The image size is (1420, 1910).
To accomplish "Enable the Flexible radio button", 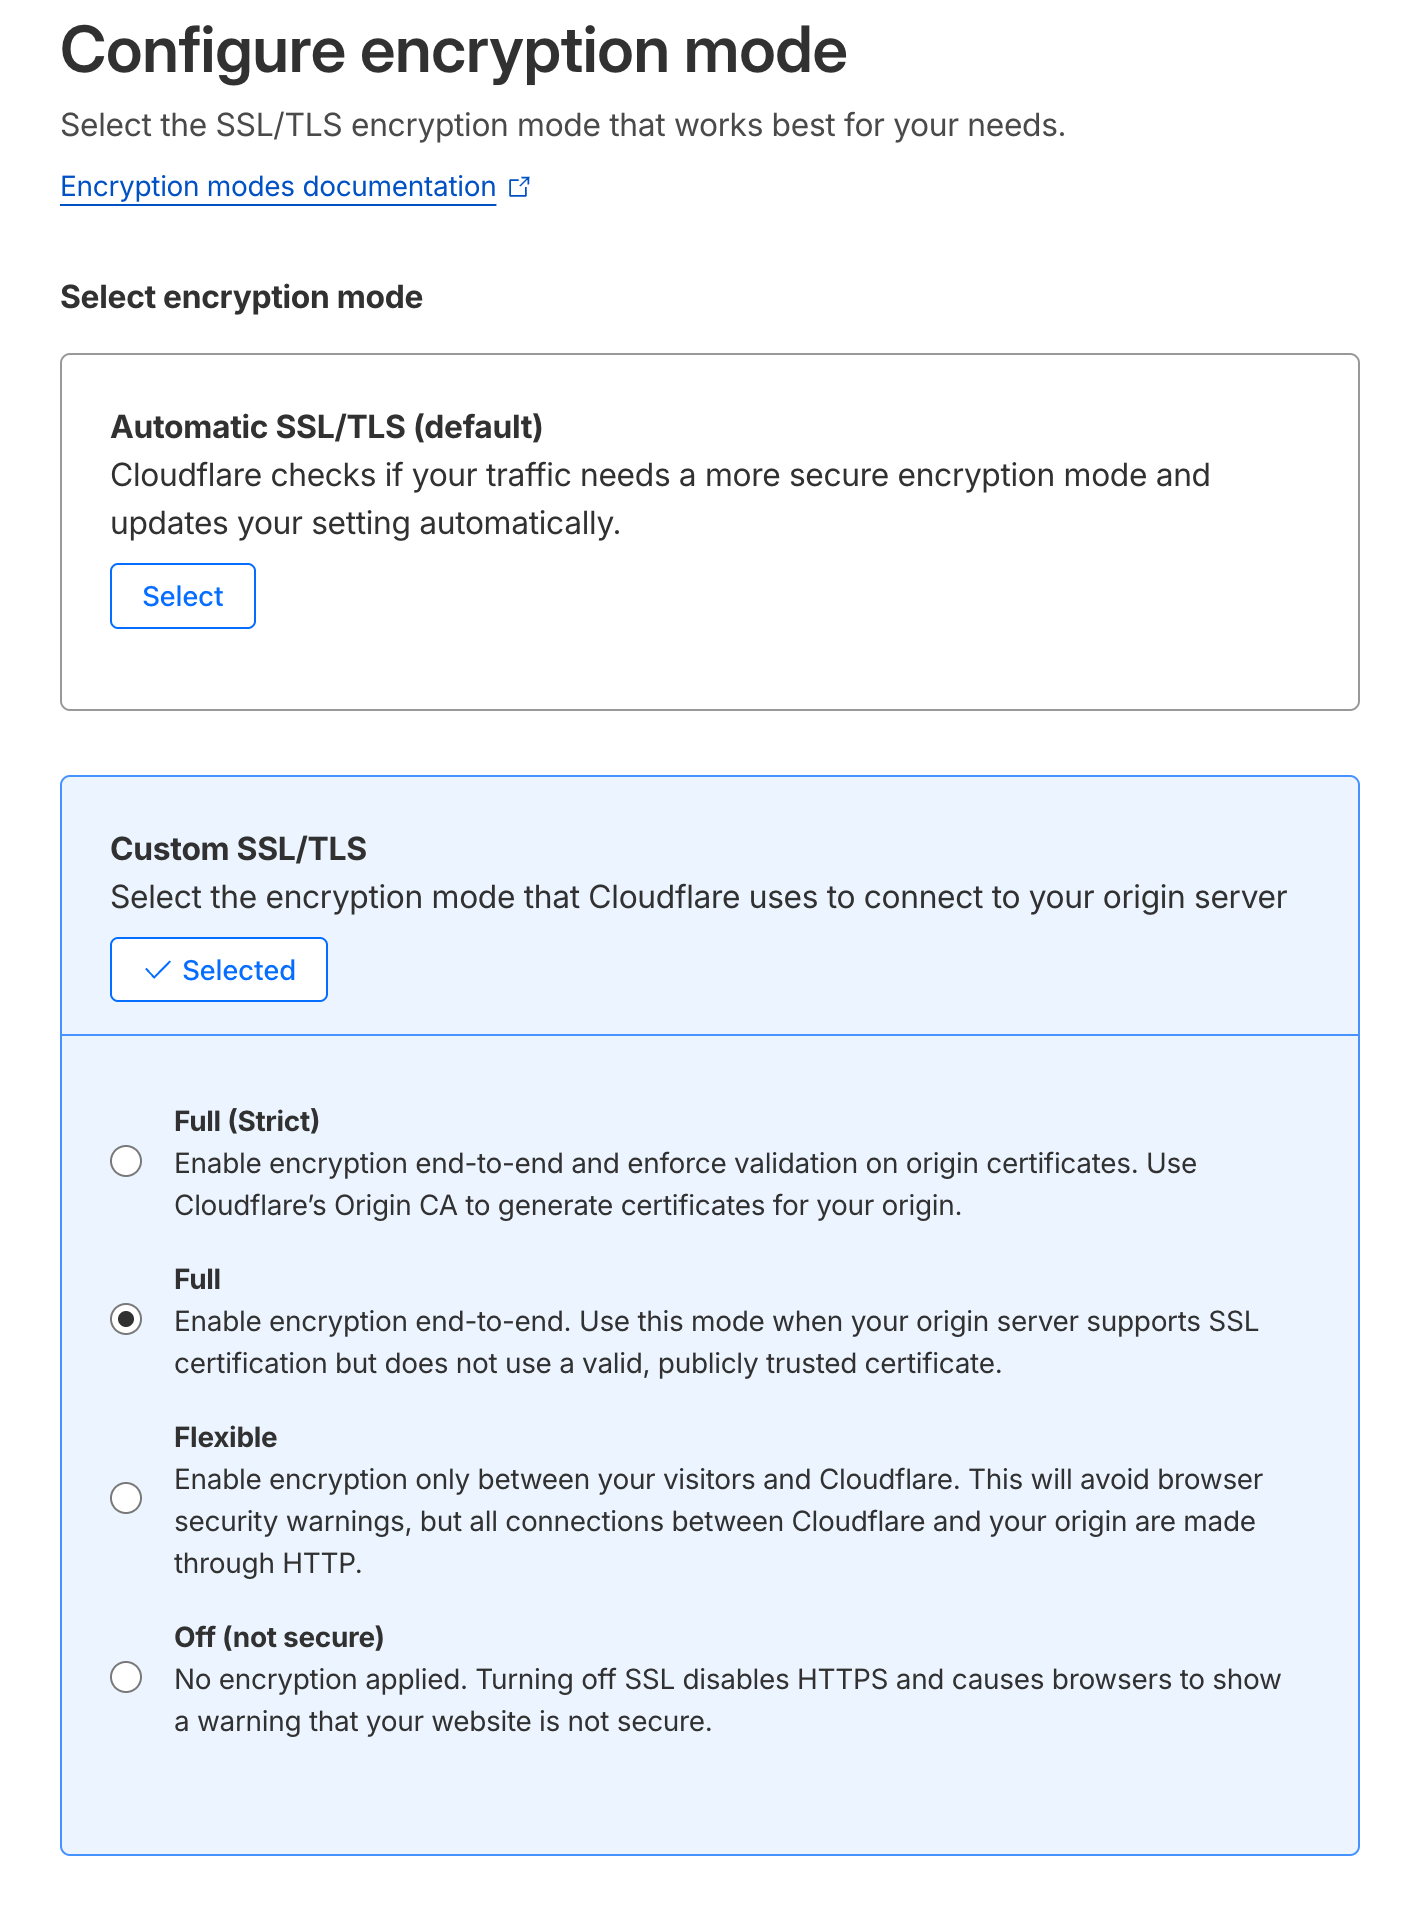I will [126, 1498].
